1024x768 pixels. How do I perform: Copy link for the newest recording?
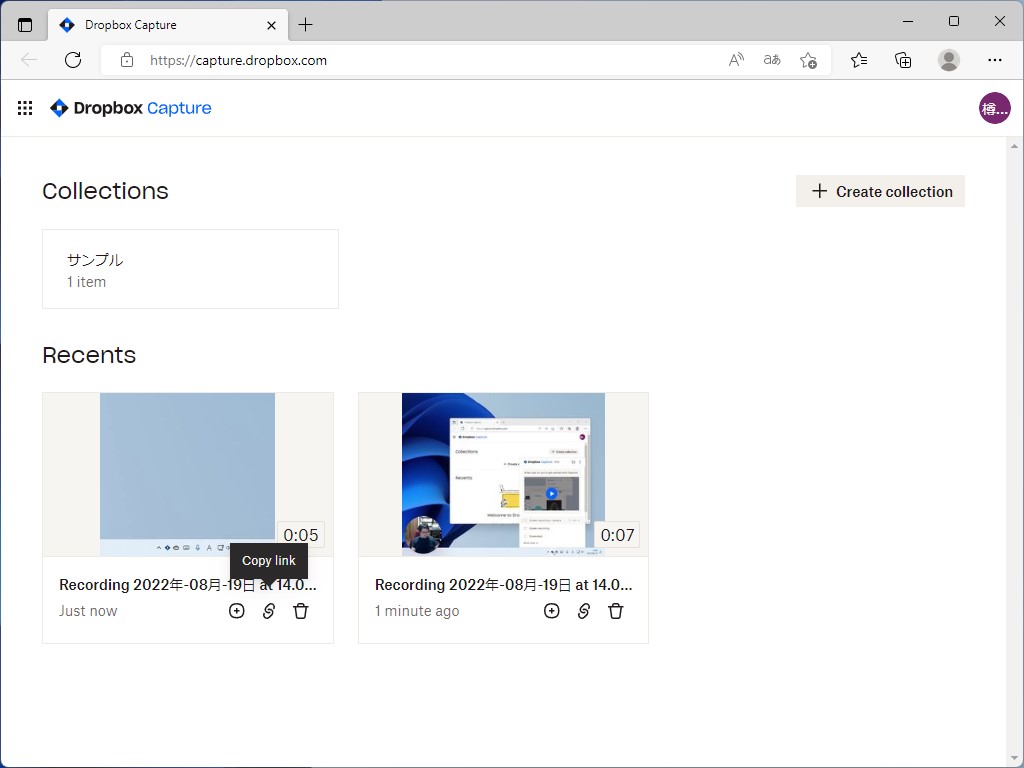(268, 610)
